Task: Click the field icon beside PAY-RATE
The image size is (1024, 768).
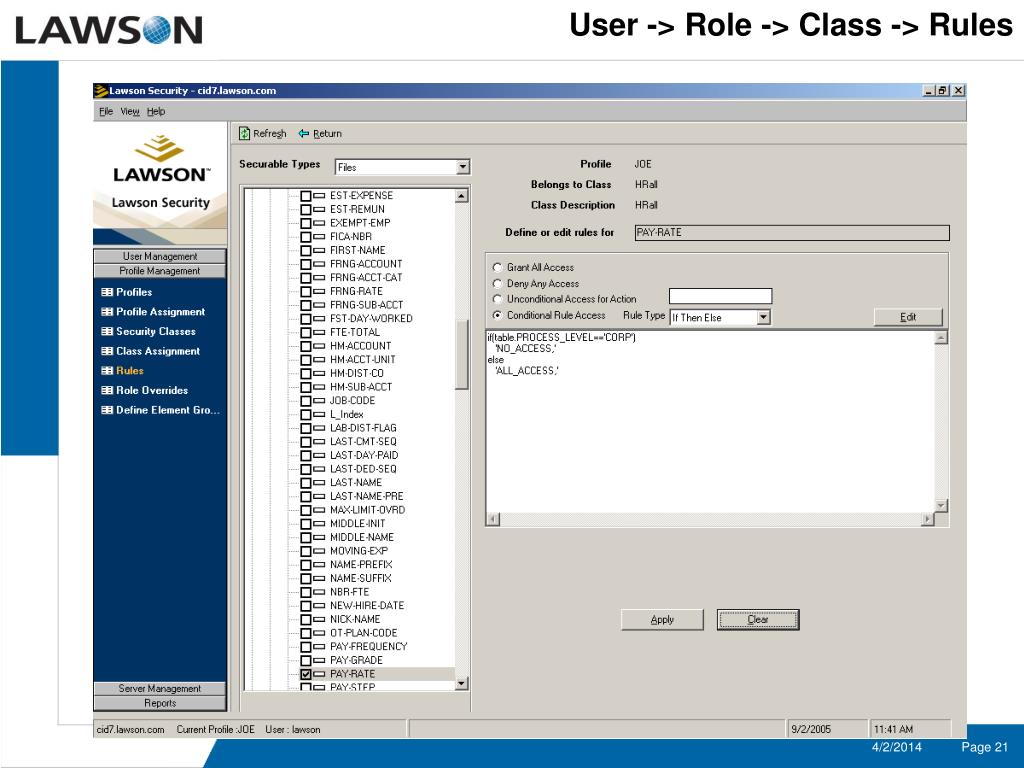Action: pos(319,674)
